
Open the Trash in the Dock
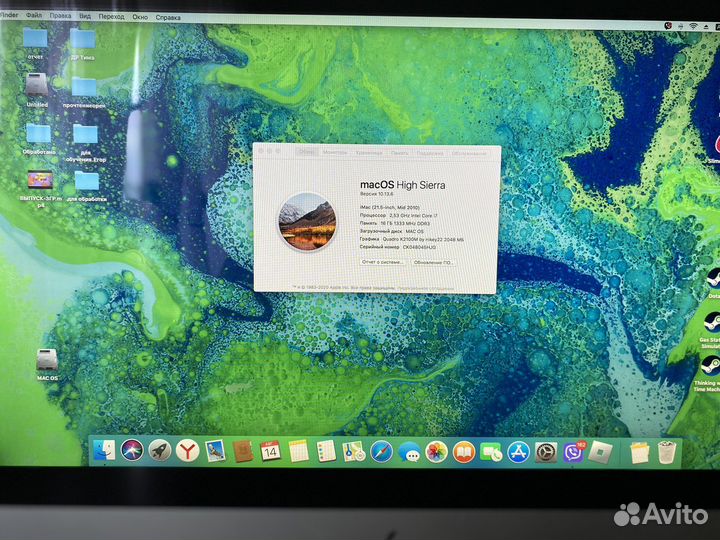coord(667,453)
